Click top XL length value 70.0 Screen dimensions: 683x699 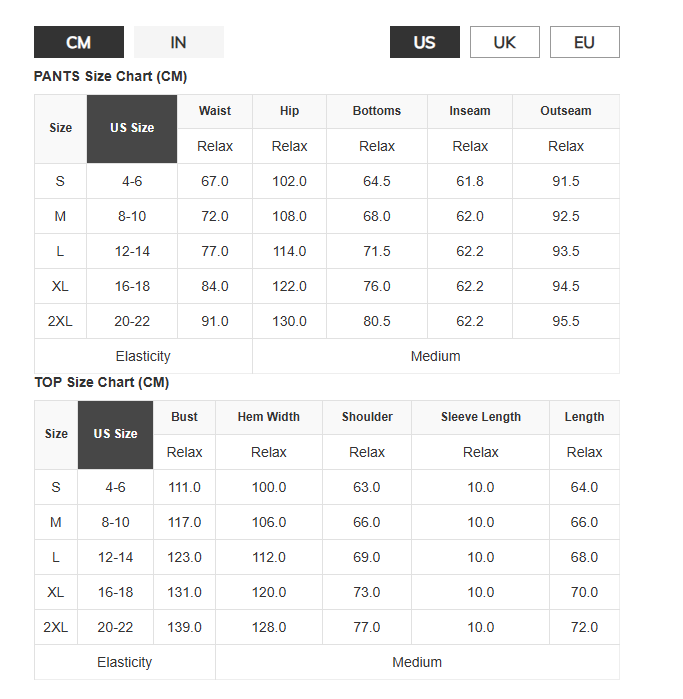click(x=584, y=592)
